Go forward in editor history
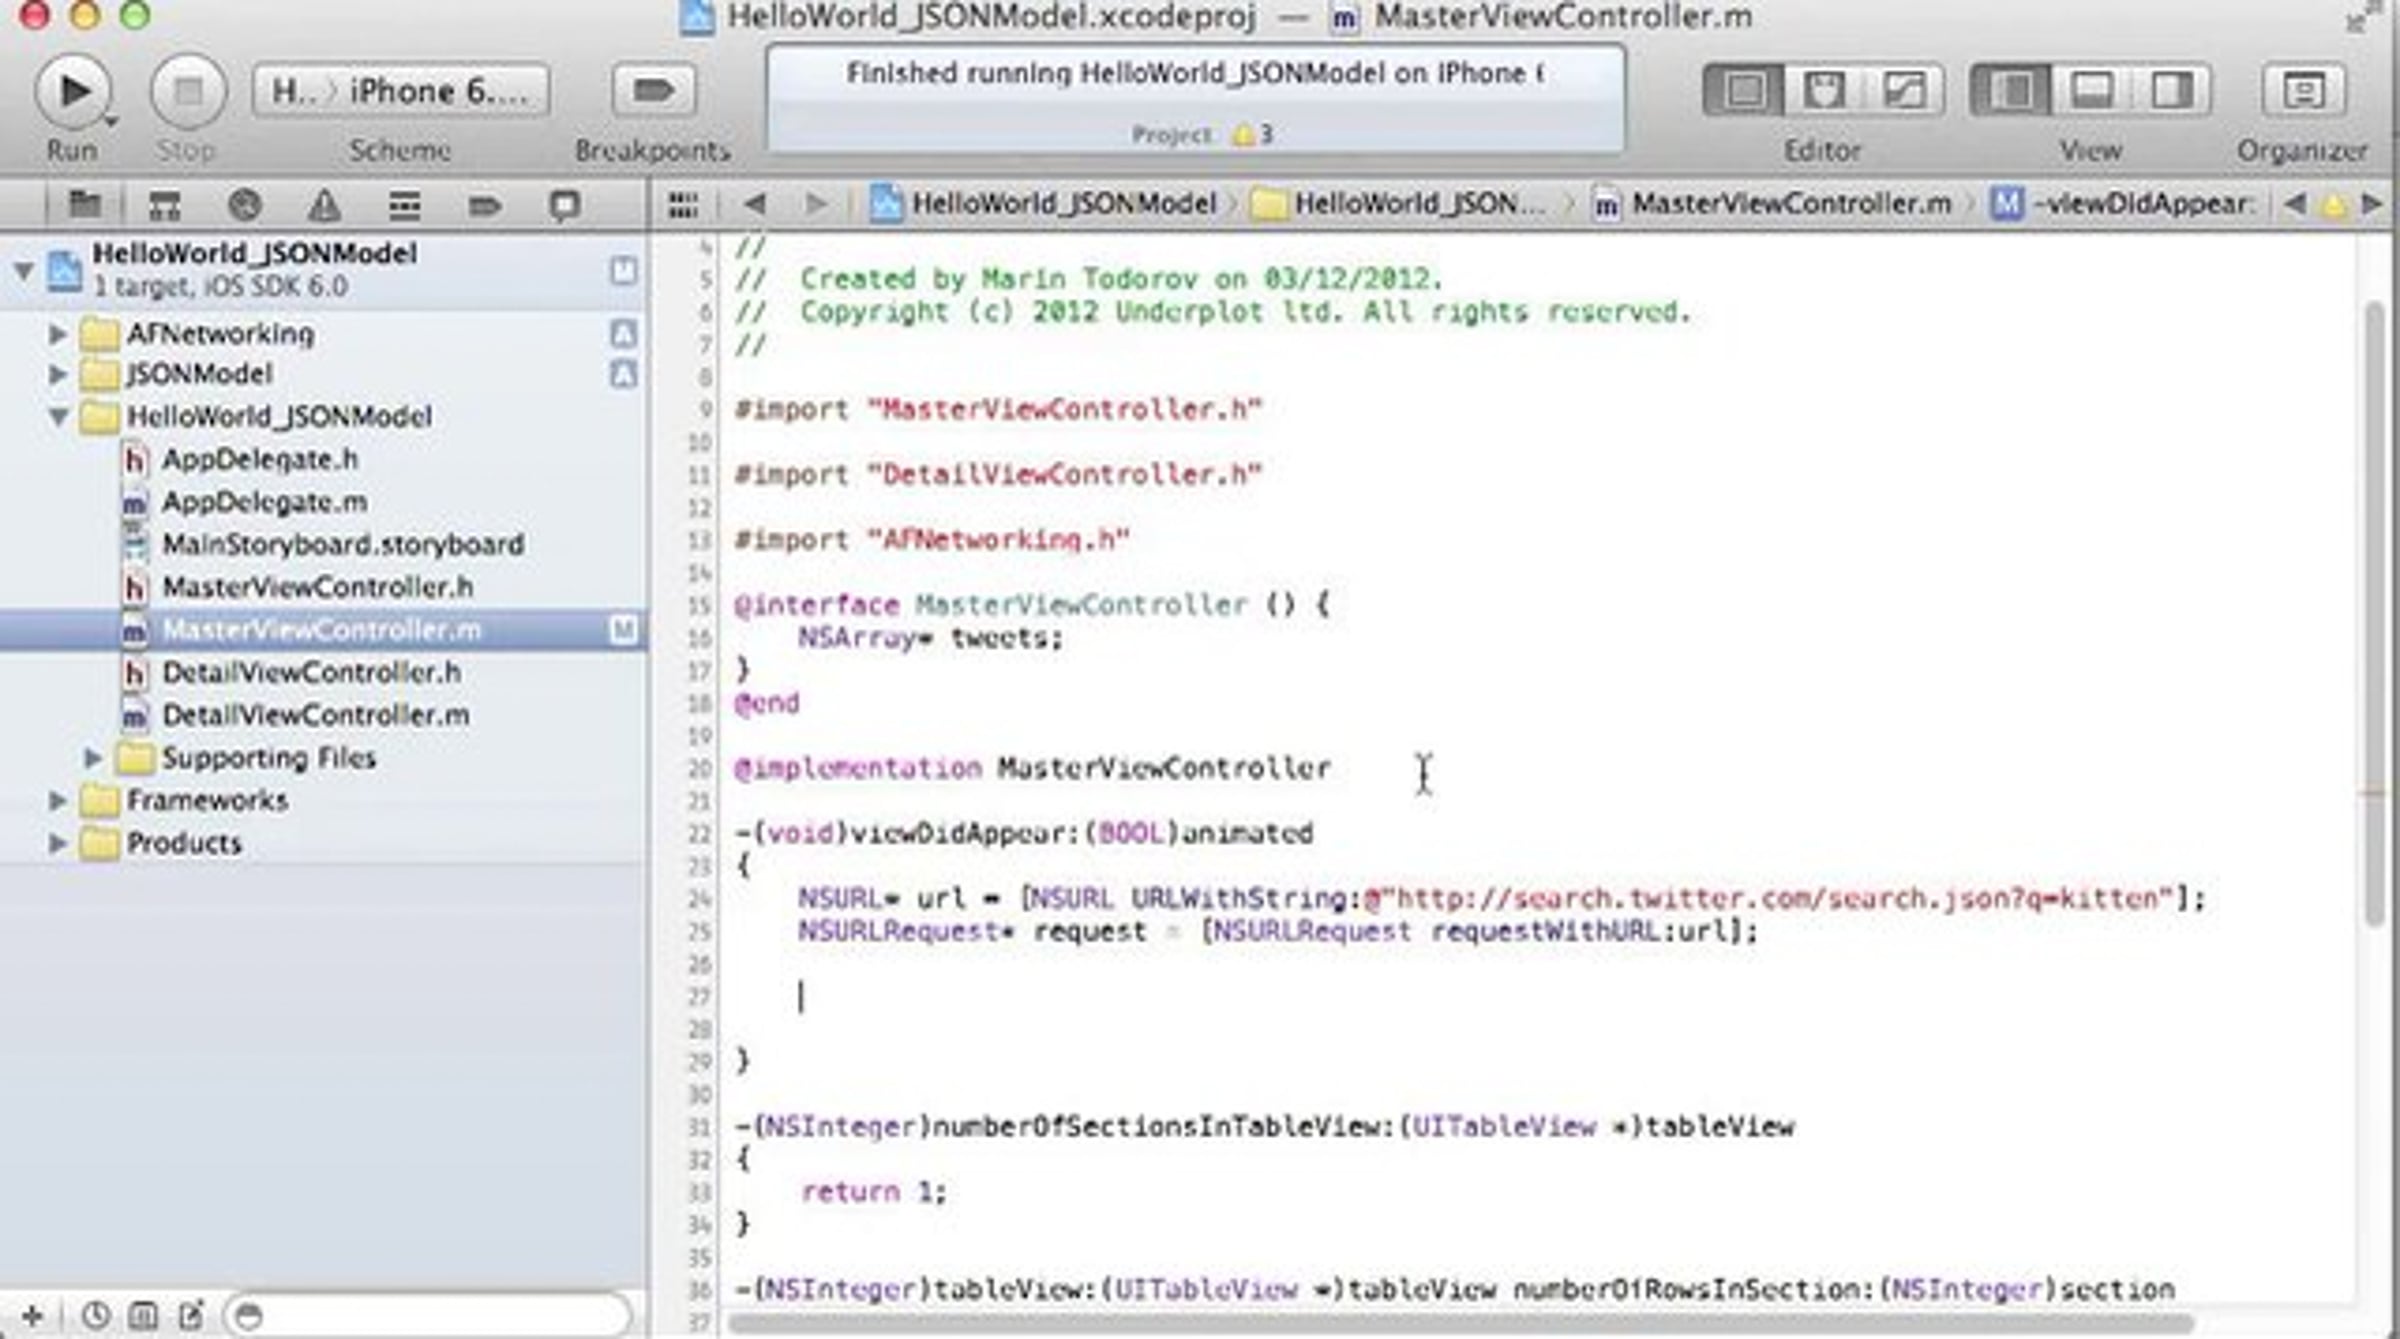The height and width of the screenshot is (1339, 2400). pos(816,204)
